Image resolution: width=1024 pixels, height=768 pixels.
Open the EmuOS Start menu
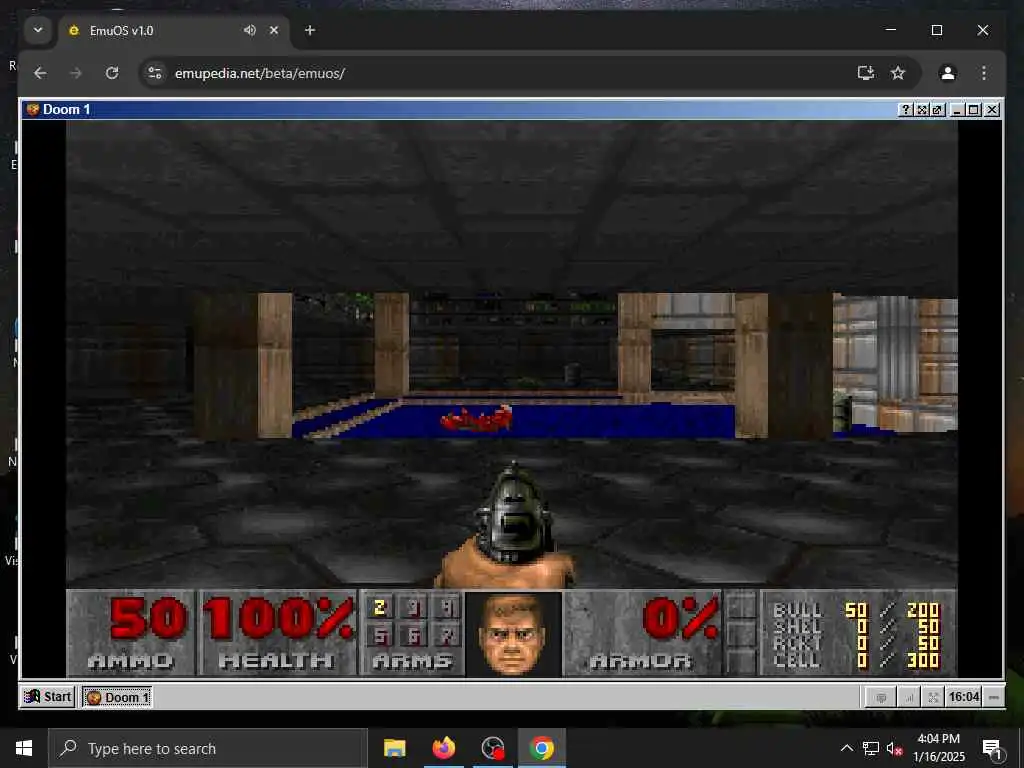[x=48, y=697]
